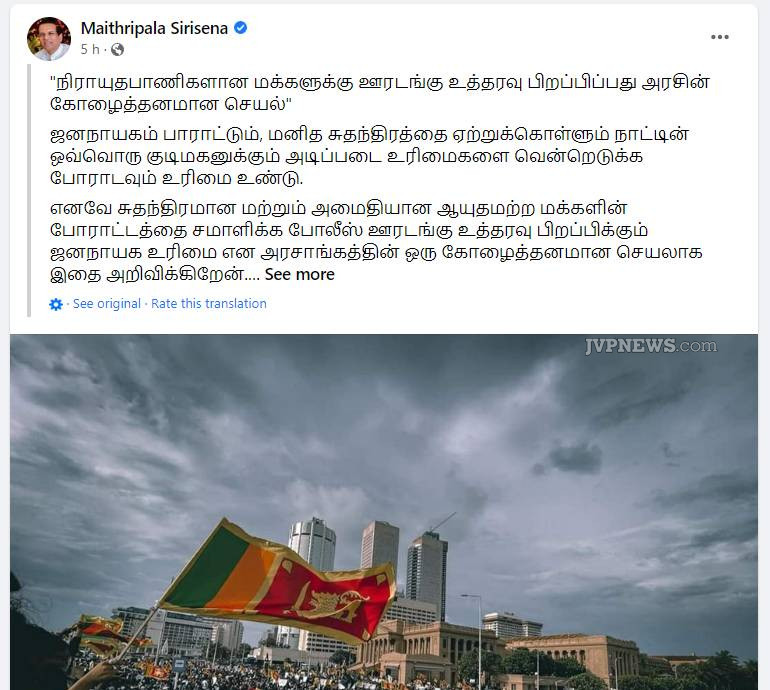Click the JVPNEWS.com watermark on the photo
The width and height of the screenshot is (770, 690).
pyautogui.click(x=651, y=346)
